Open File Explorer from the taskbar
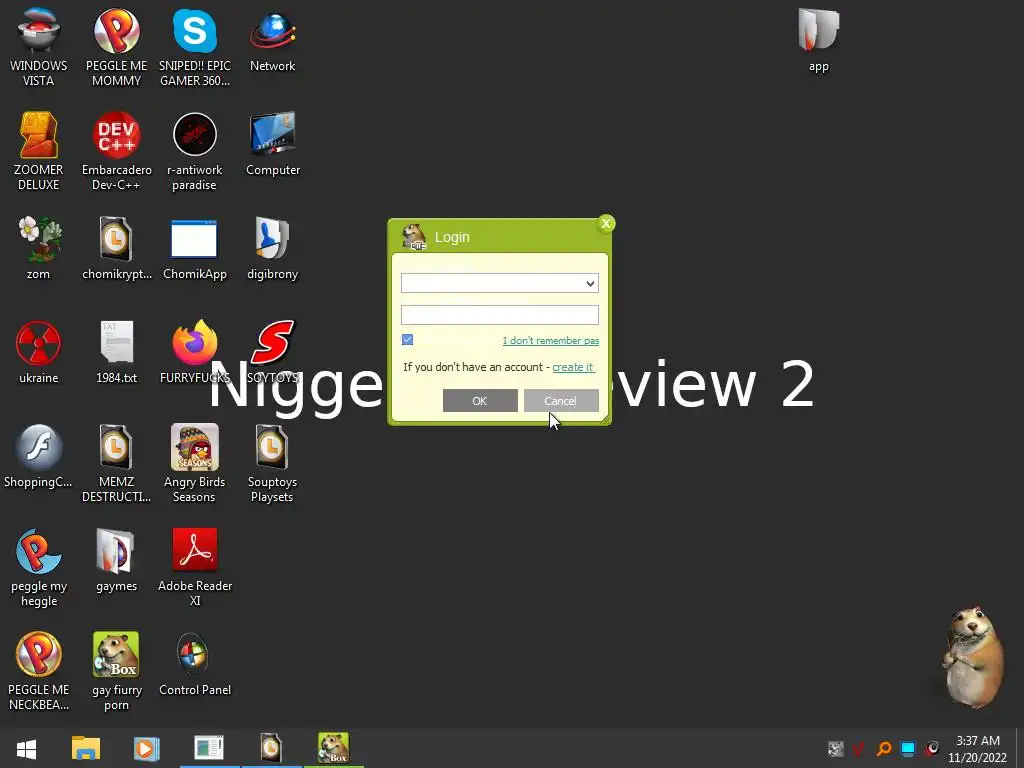The height and width of the screenshot is (768, 1024). [x=86, y=748]
